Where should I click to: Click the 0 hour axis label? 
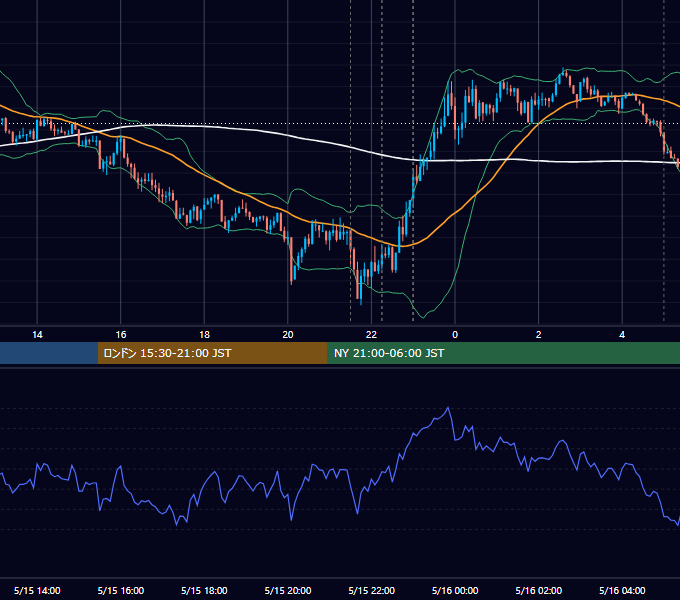click(x=455, y=335)
